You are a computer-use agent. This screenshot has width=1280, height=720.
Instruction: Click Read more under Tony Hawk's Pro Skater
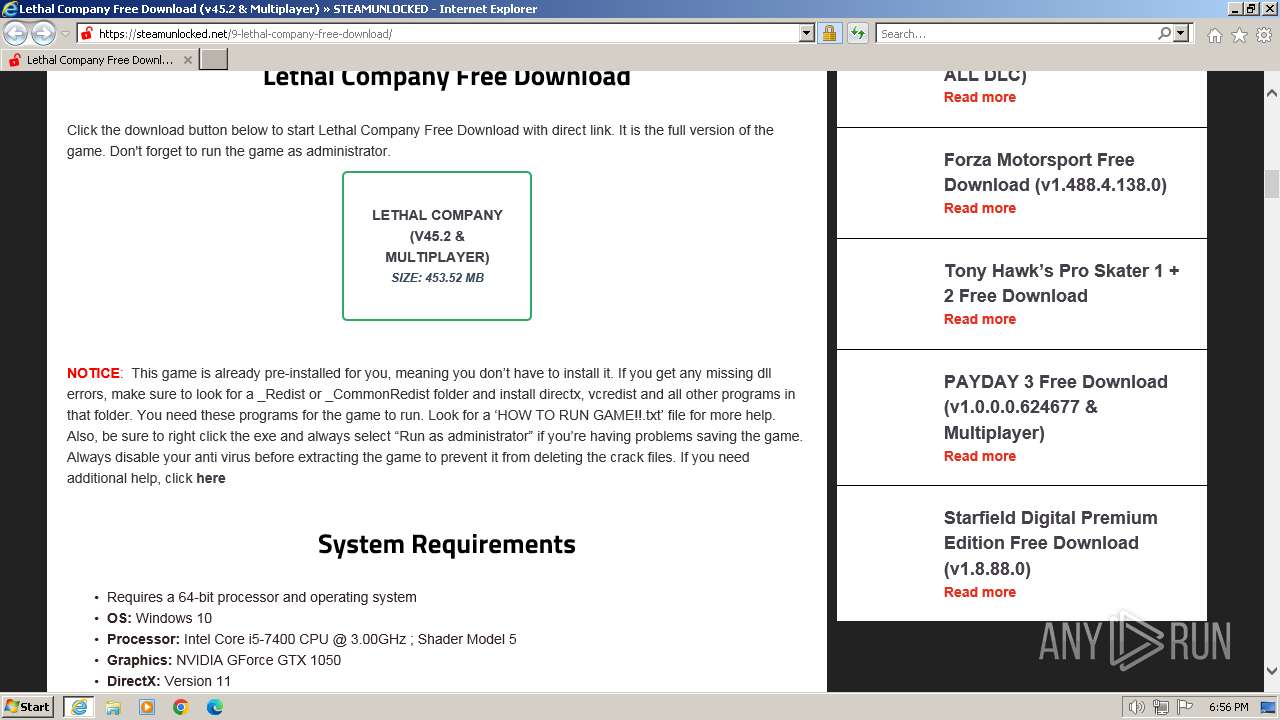pos(980,319)
